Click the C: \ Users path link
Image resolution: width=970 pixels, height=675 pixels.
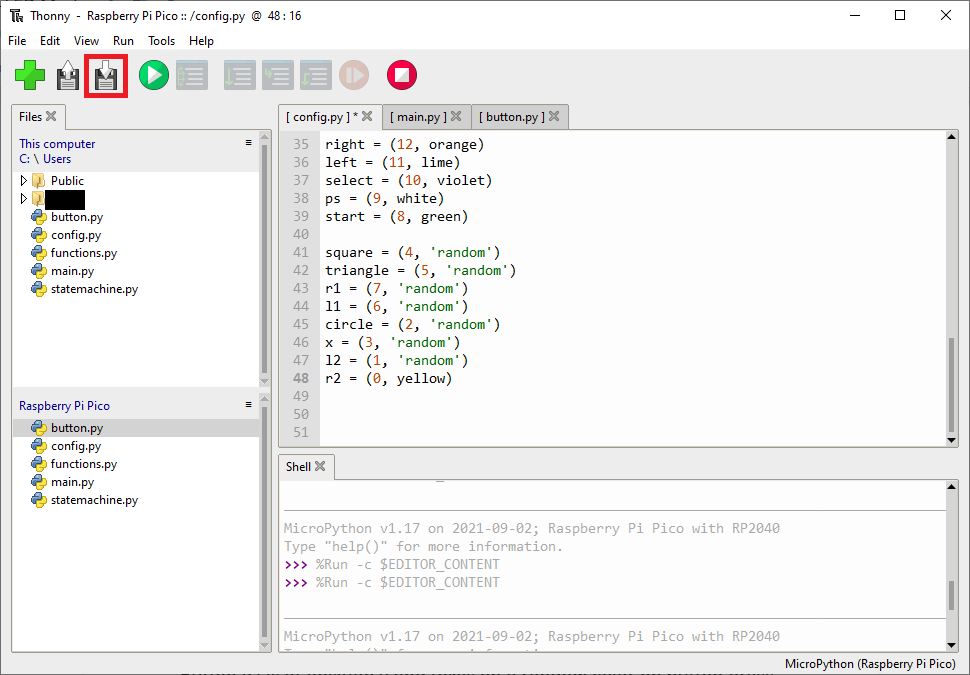(x=45, y=159)
